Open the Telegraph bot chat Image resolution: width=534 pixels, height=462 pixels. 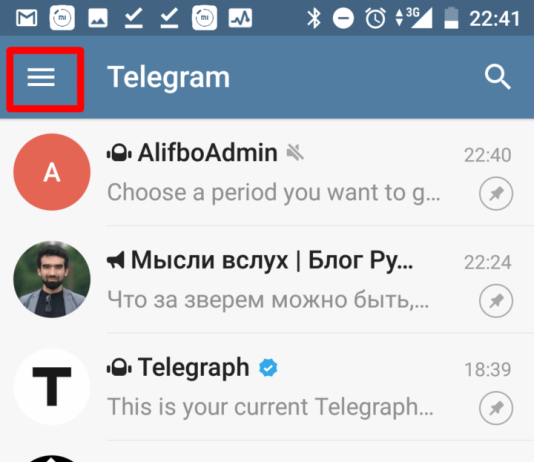tap(267, 386)
